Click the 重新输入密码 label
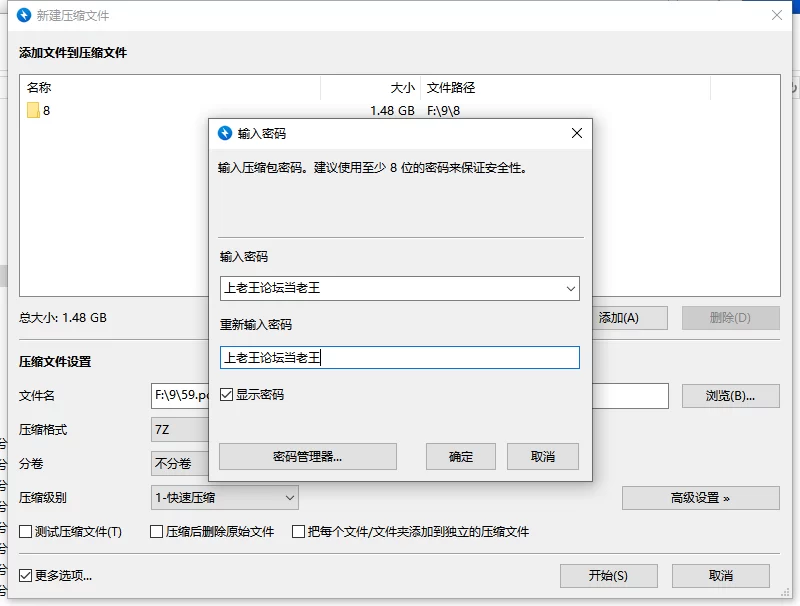Screen dimensions: 800x606 click(256, 324)
